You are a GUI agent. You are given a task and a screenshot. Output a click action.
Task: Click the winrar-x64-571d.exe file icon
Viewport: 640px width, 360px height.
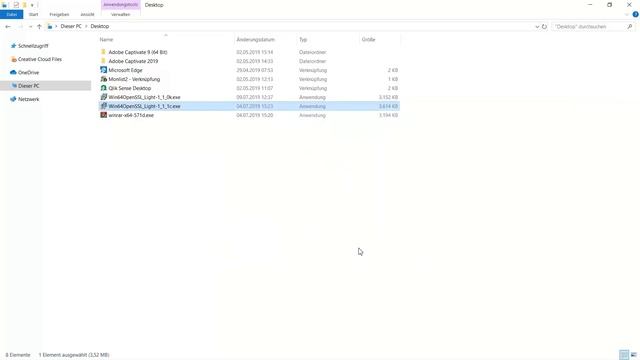coord(104,115)
